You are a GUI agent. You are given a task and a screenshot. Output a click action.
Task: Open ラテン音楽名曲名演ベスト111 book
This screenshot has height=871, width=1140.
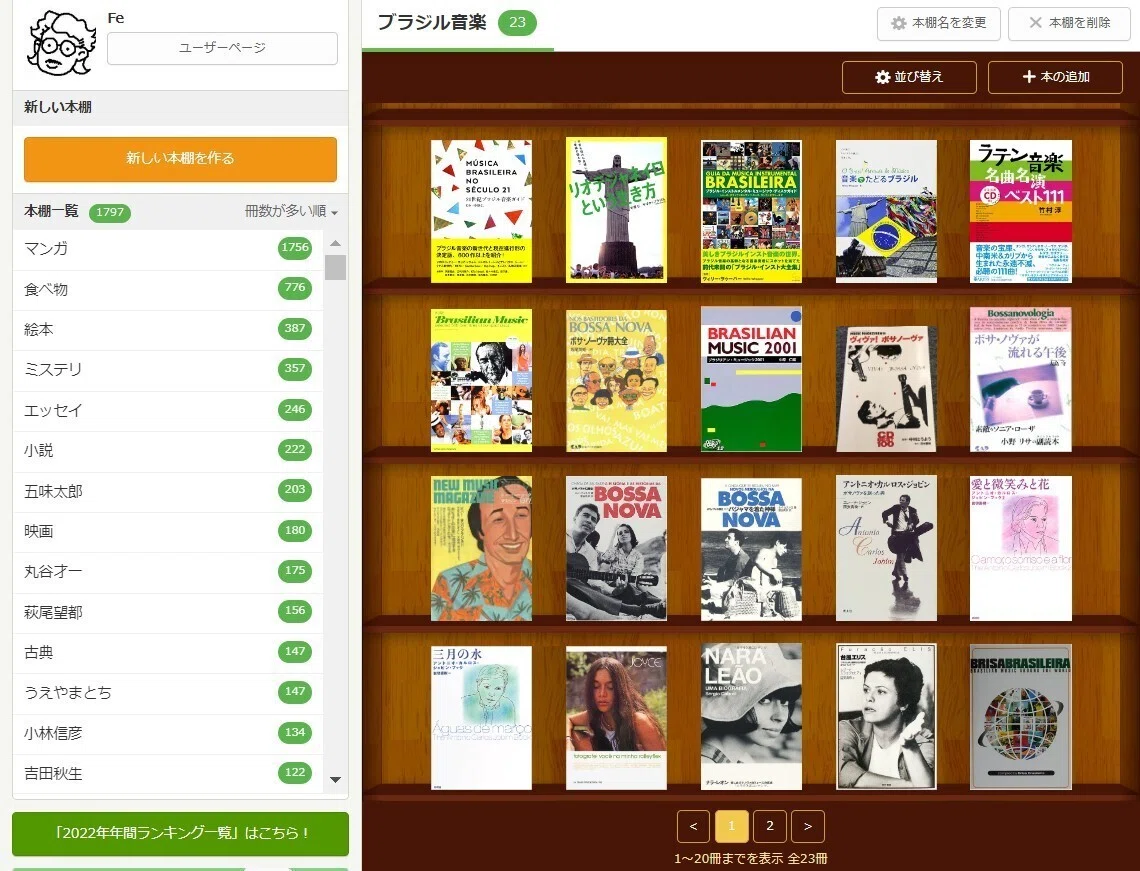click(x=1021, y=212)
